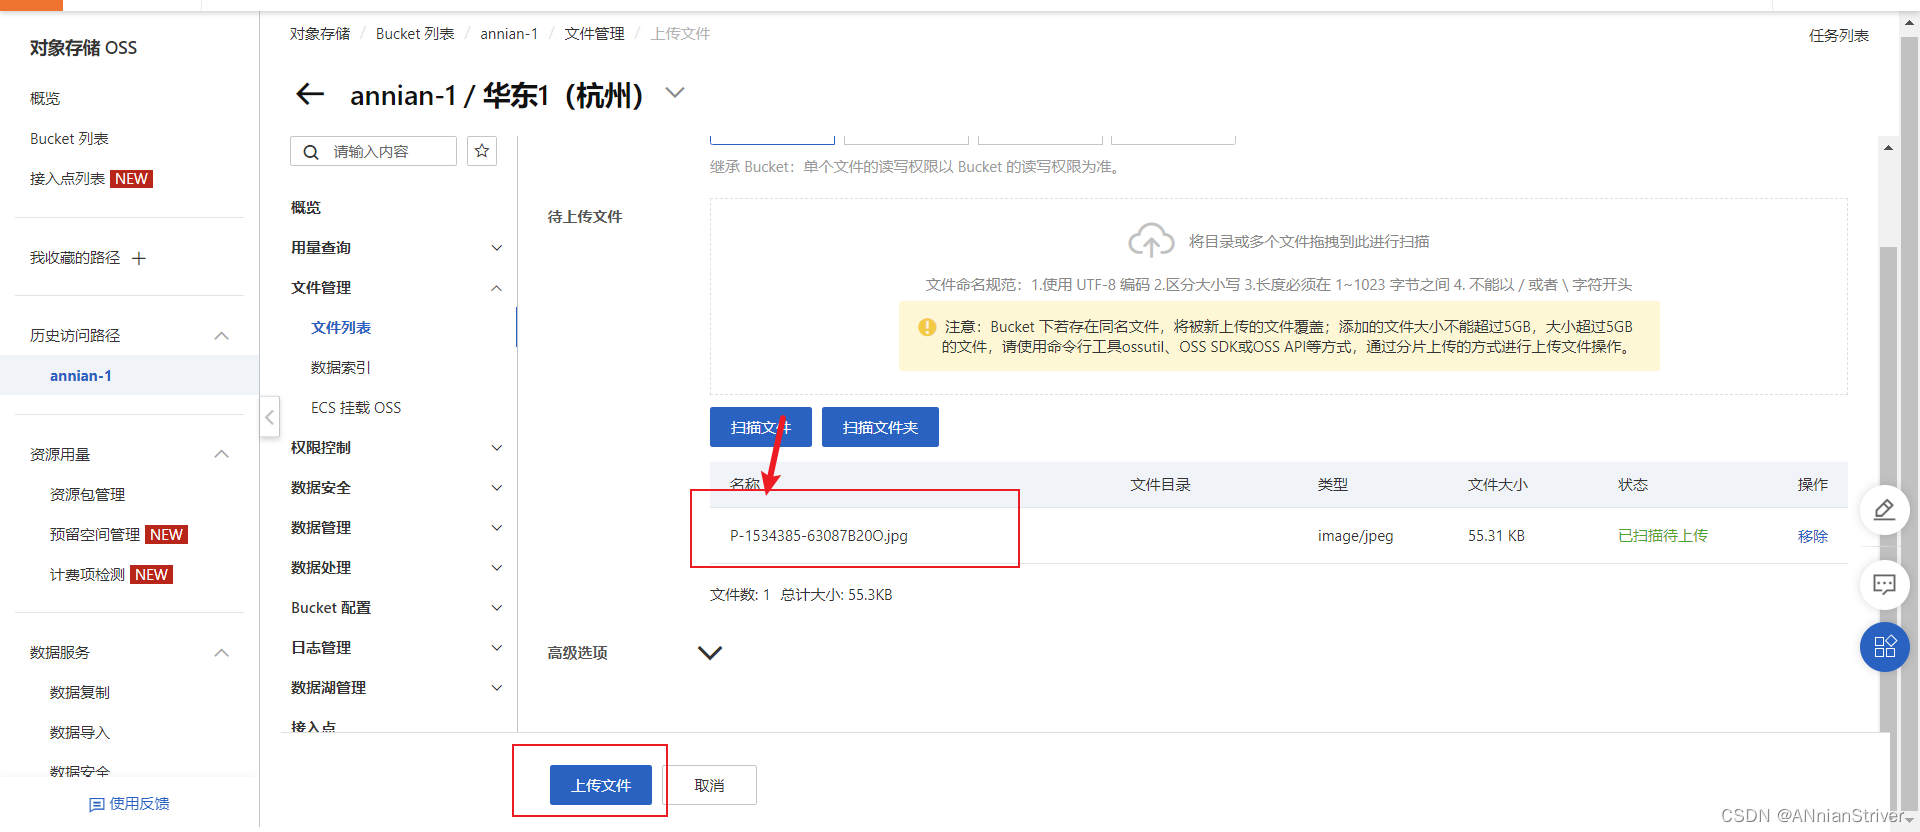Go to 对象存储 breadcrumb
1920x832 pixels.
pyautogui.click(x=320, y=34)
